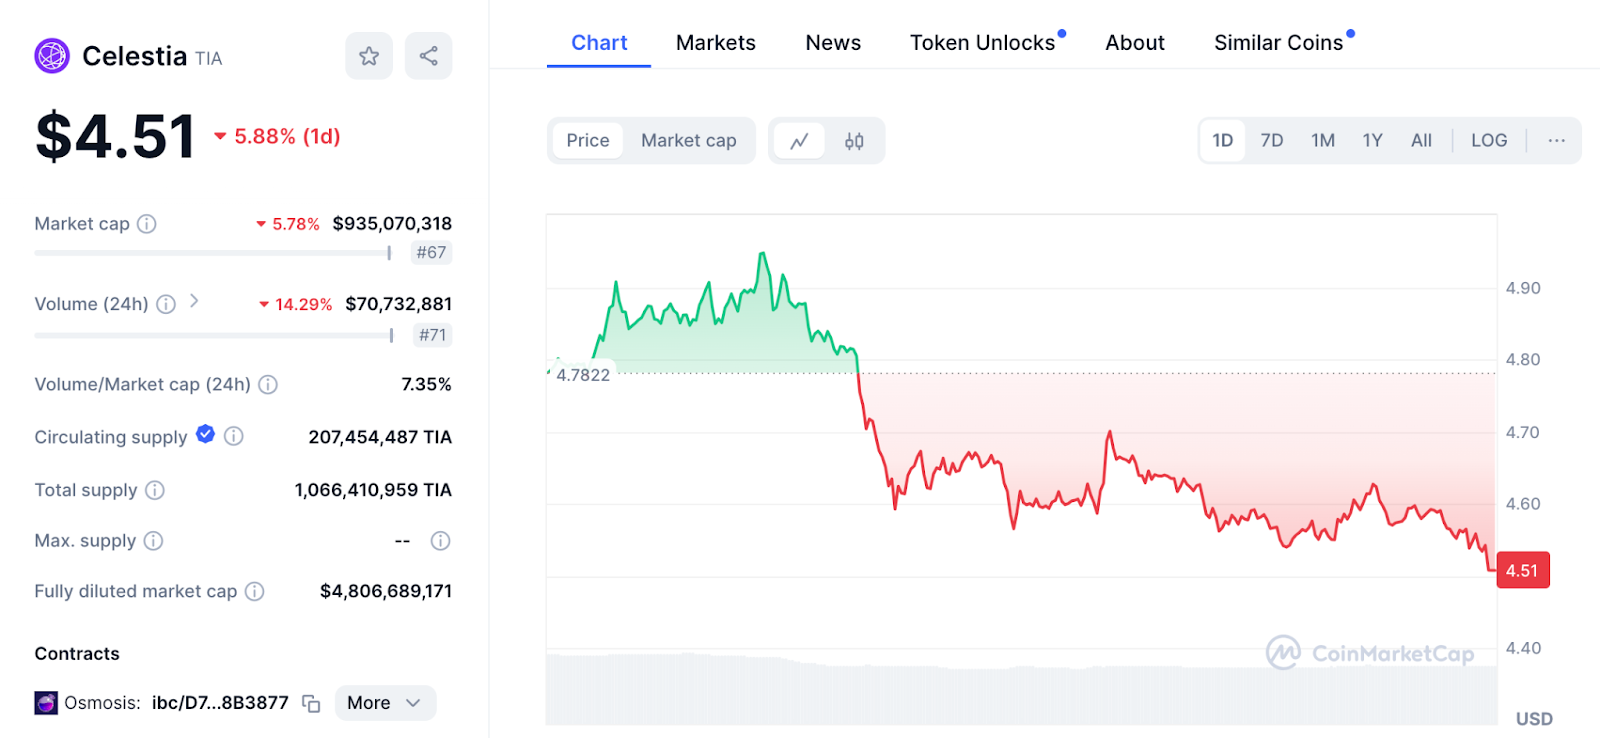Click the Contracts heading
The width and height of the screenshot is (1600, 738).
77,654
